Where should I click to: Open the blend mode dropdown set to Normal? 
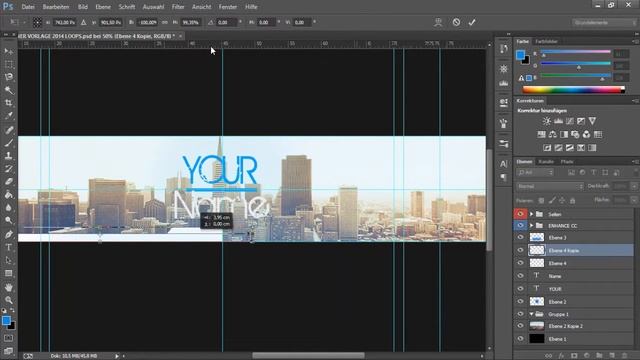pos(550,187)
